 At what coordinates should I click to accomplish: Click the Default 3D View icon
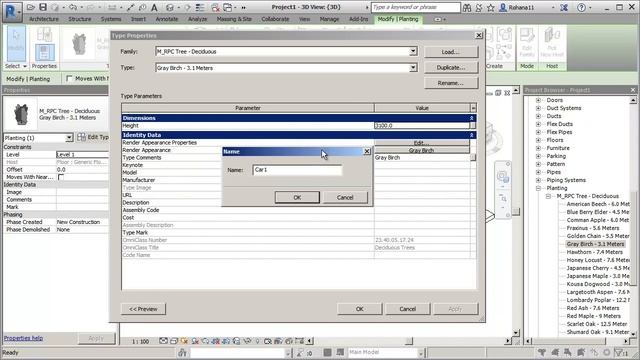tap(170, 7)
